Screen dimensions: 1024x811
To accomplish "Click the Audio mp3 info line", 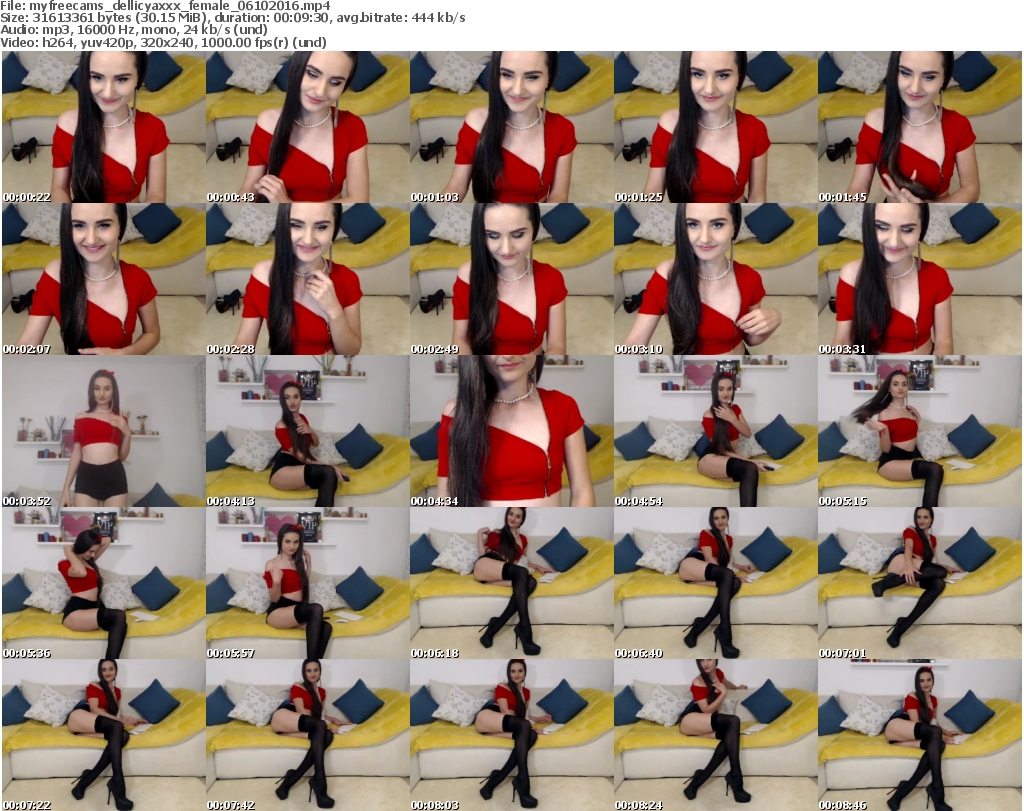I will tap(134, 30).
